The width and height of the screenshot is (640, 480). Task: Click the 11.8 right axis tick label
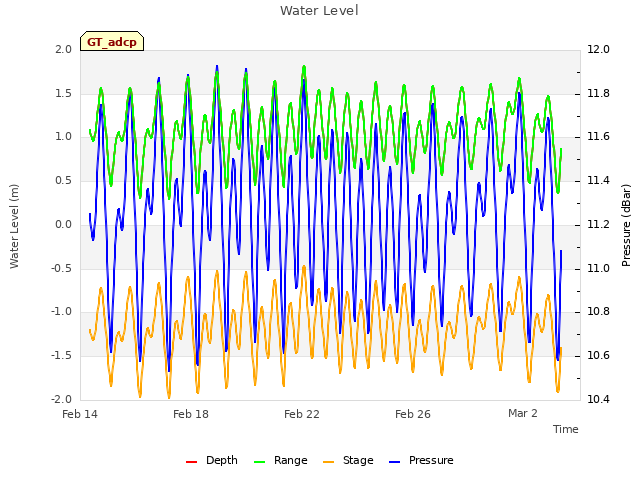[x=598, y=93]
